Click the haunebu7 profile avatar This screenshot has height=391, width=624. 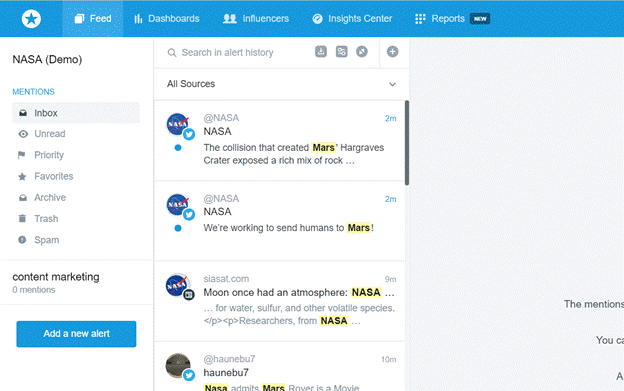(x=177, y=365)
